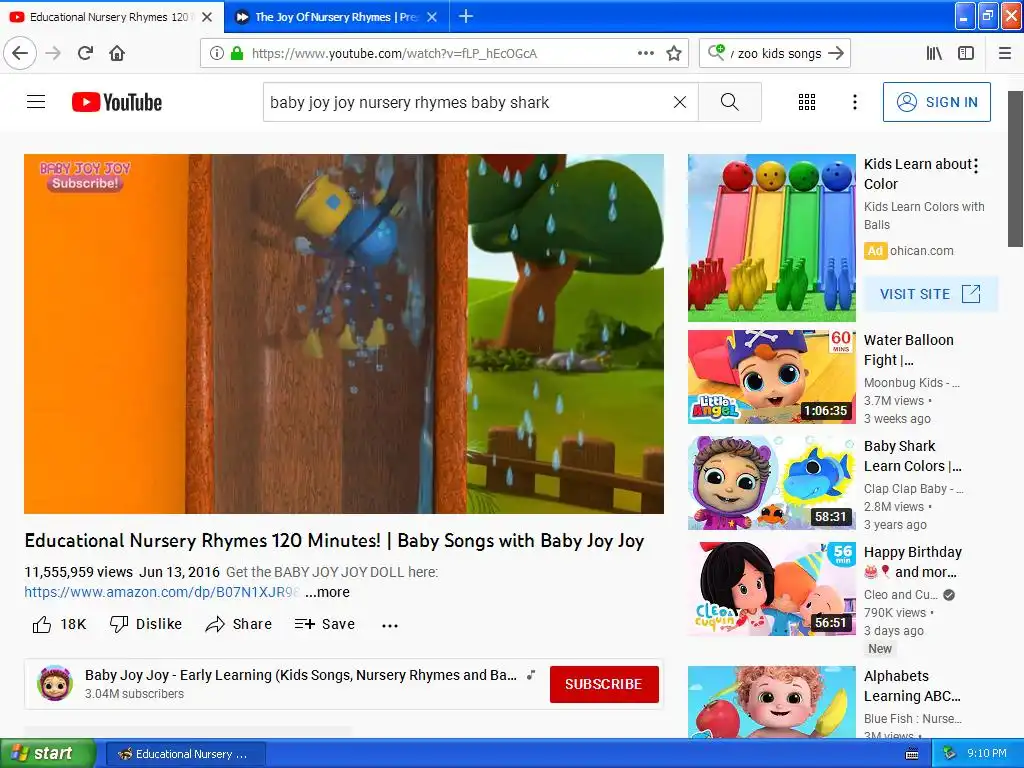Click the search engine magnifier icon in search box
This screenshot has width=1024, height=768.
[x=716, y=52]
